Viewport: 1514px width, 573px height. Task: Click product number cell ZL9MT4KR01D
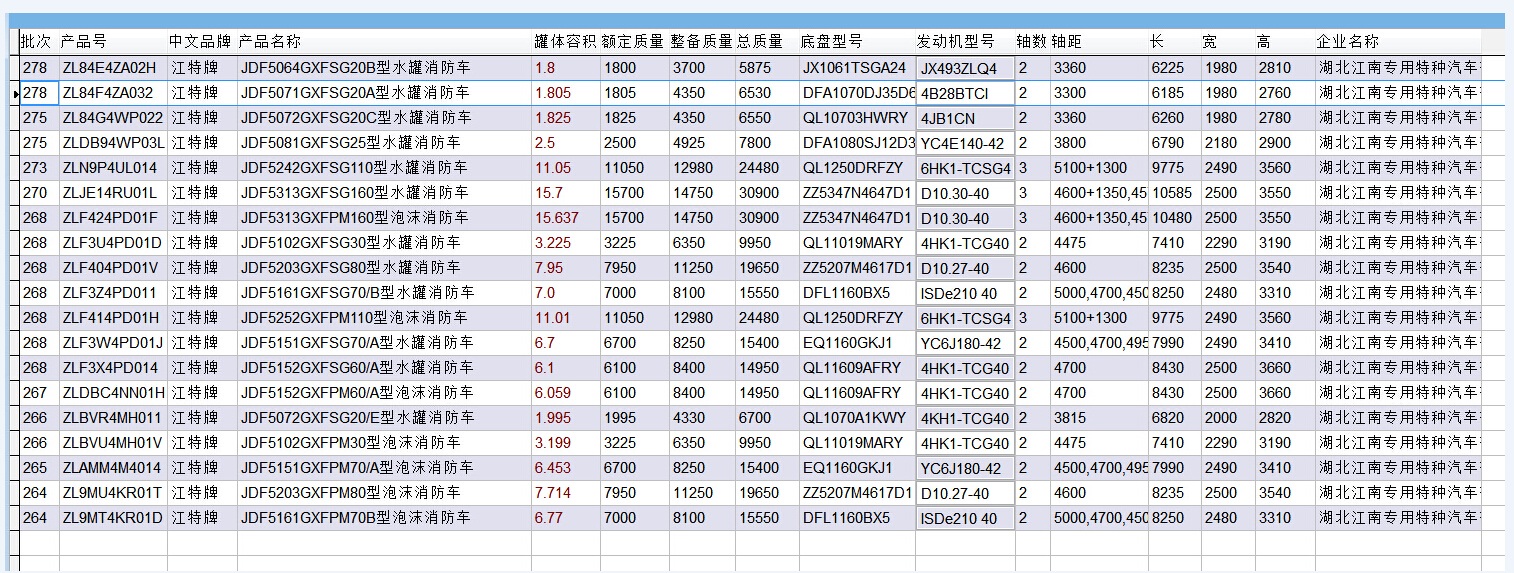click(110, 518)
